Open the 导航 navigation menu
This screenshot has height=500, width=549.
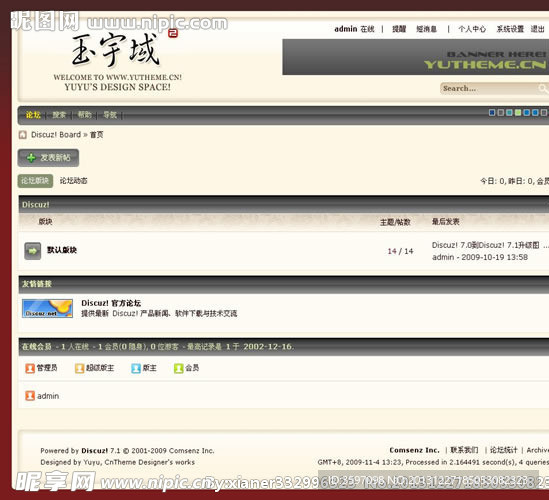click(110, 115)
